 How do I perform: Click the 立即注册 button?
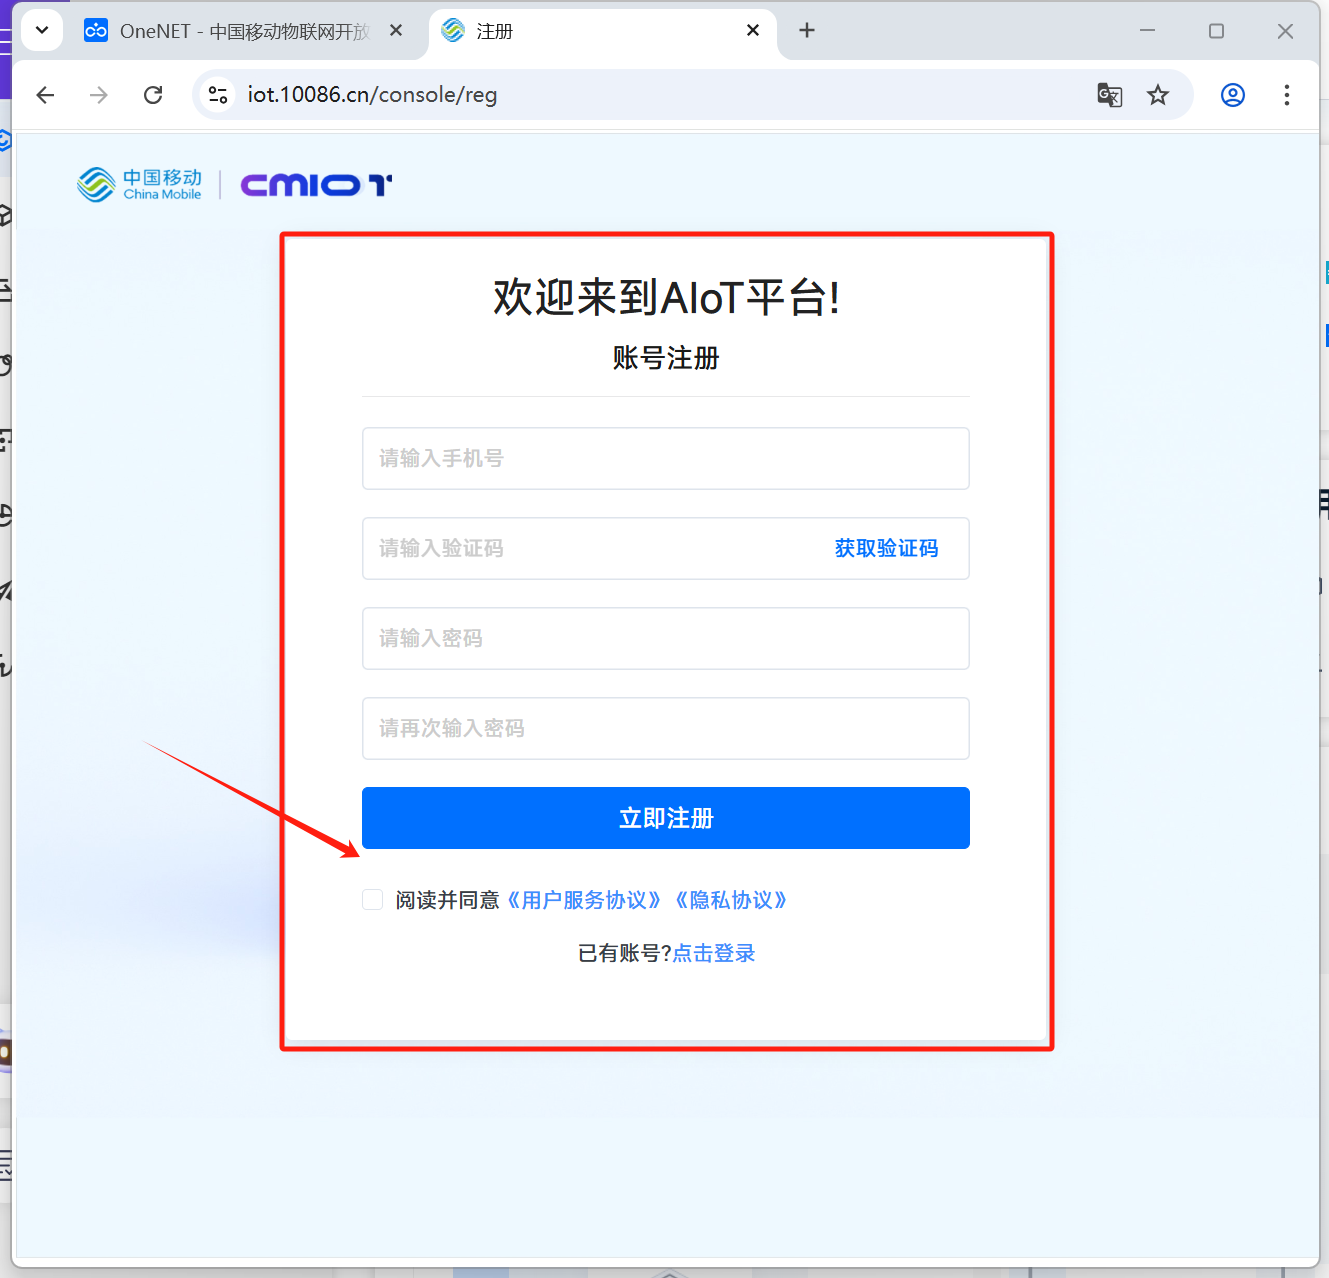click(666, 818)
